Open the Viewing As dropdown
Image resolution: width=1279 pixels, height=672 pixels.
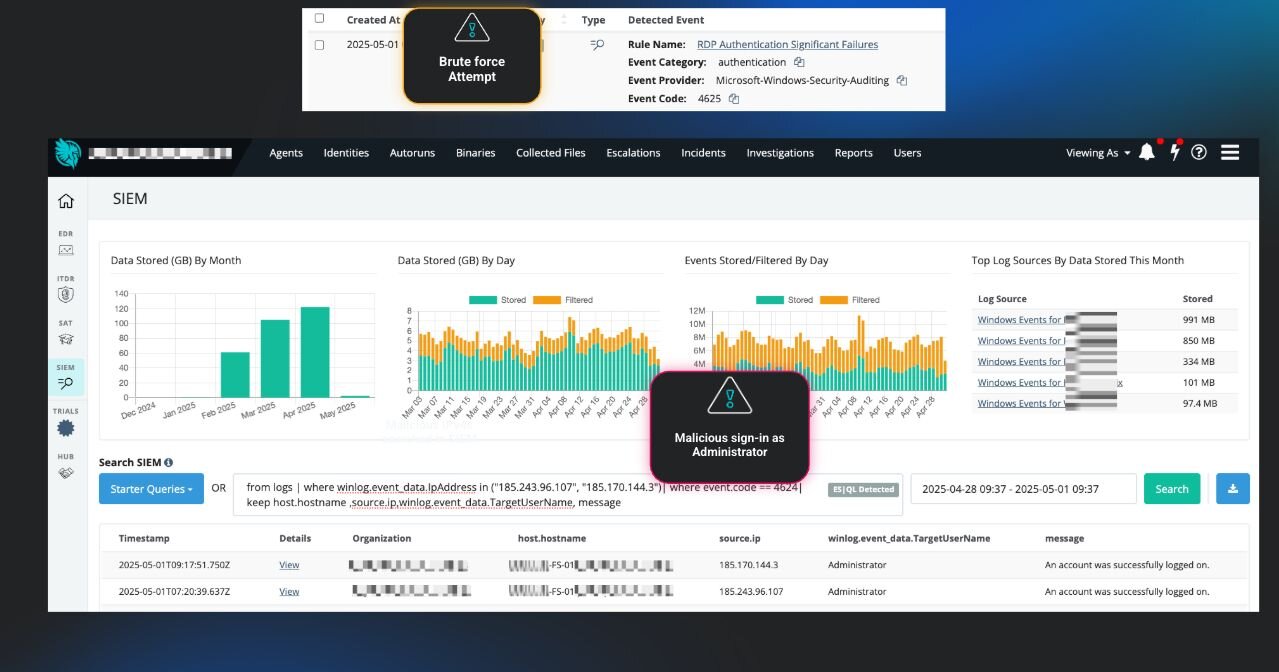1098,153
